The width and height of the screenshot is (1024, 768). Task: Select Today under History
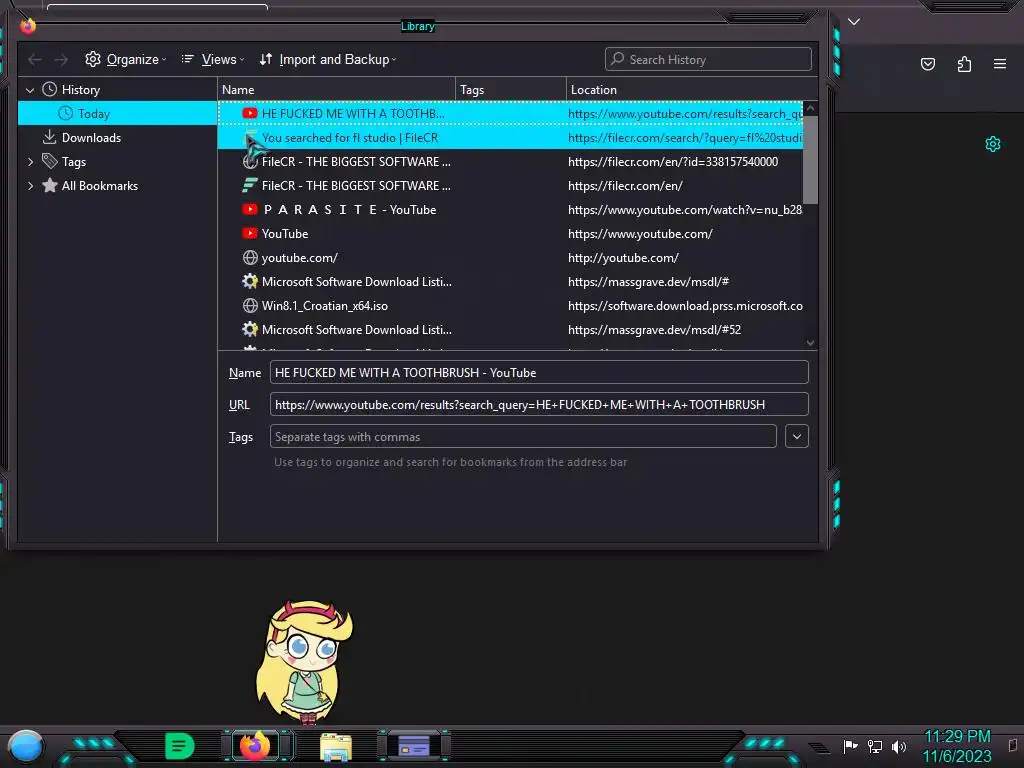[x=118, y=114]
